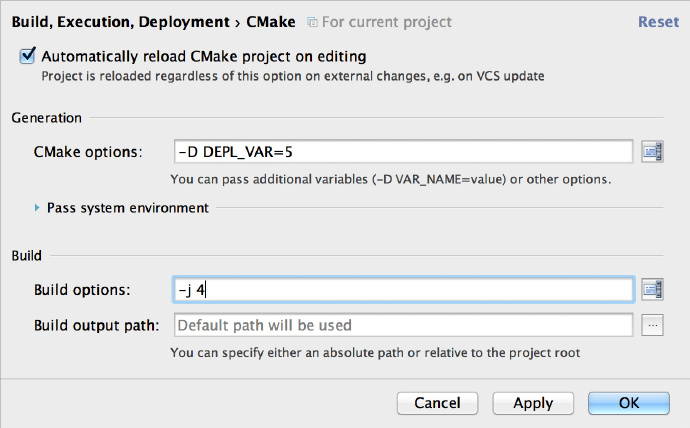Apply the CMake settings changes
This screenshot has width=690, height=428.
tap(533, 403)
